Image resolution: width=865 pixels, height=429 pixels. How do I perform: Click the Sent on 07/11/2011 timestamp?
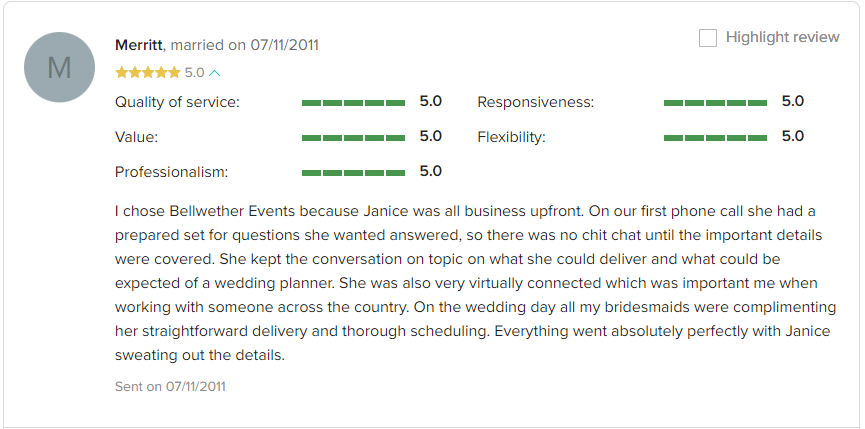(x=170, y=386)
